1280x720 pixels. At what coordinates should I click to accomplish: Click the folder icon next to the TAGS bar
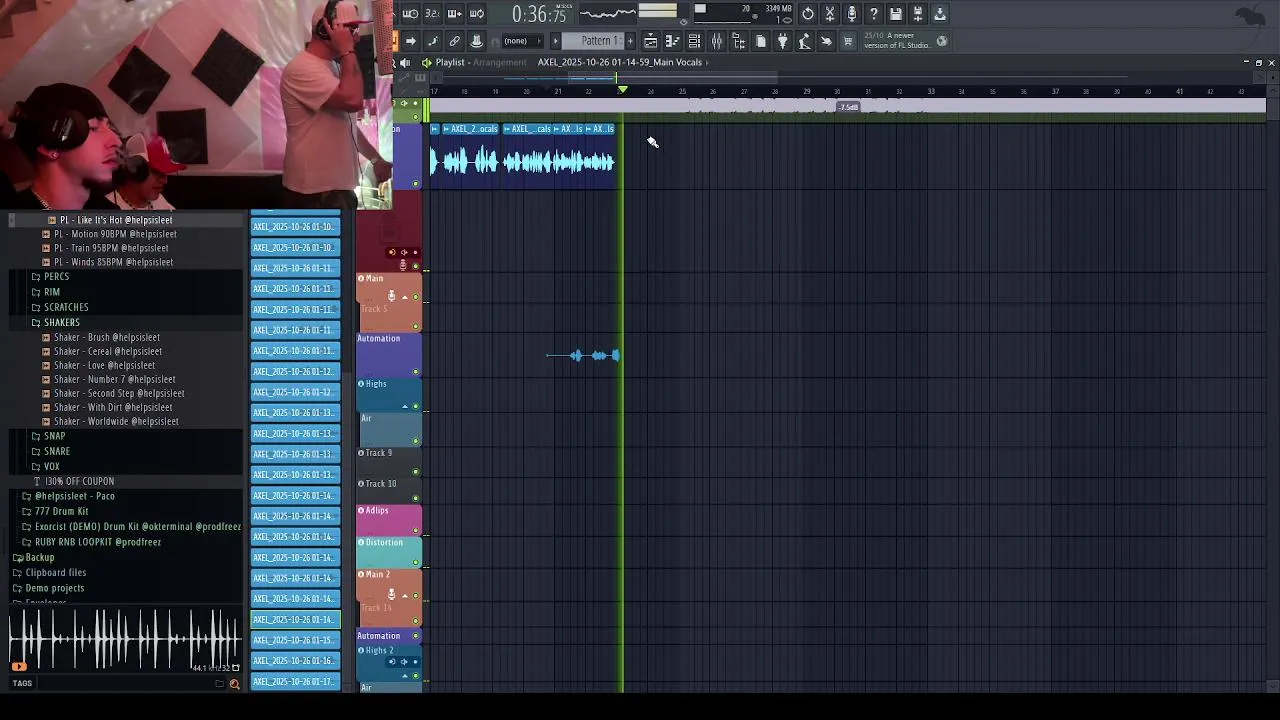point(219,684)
